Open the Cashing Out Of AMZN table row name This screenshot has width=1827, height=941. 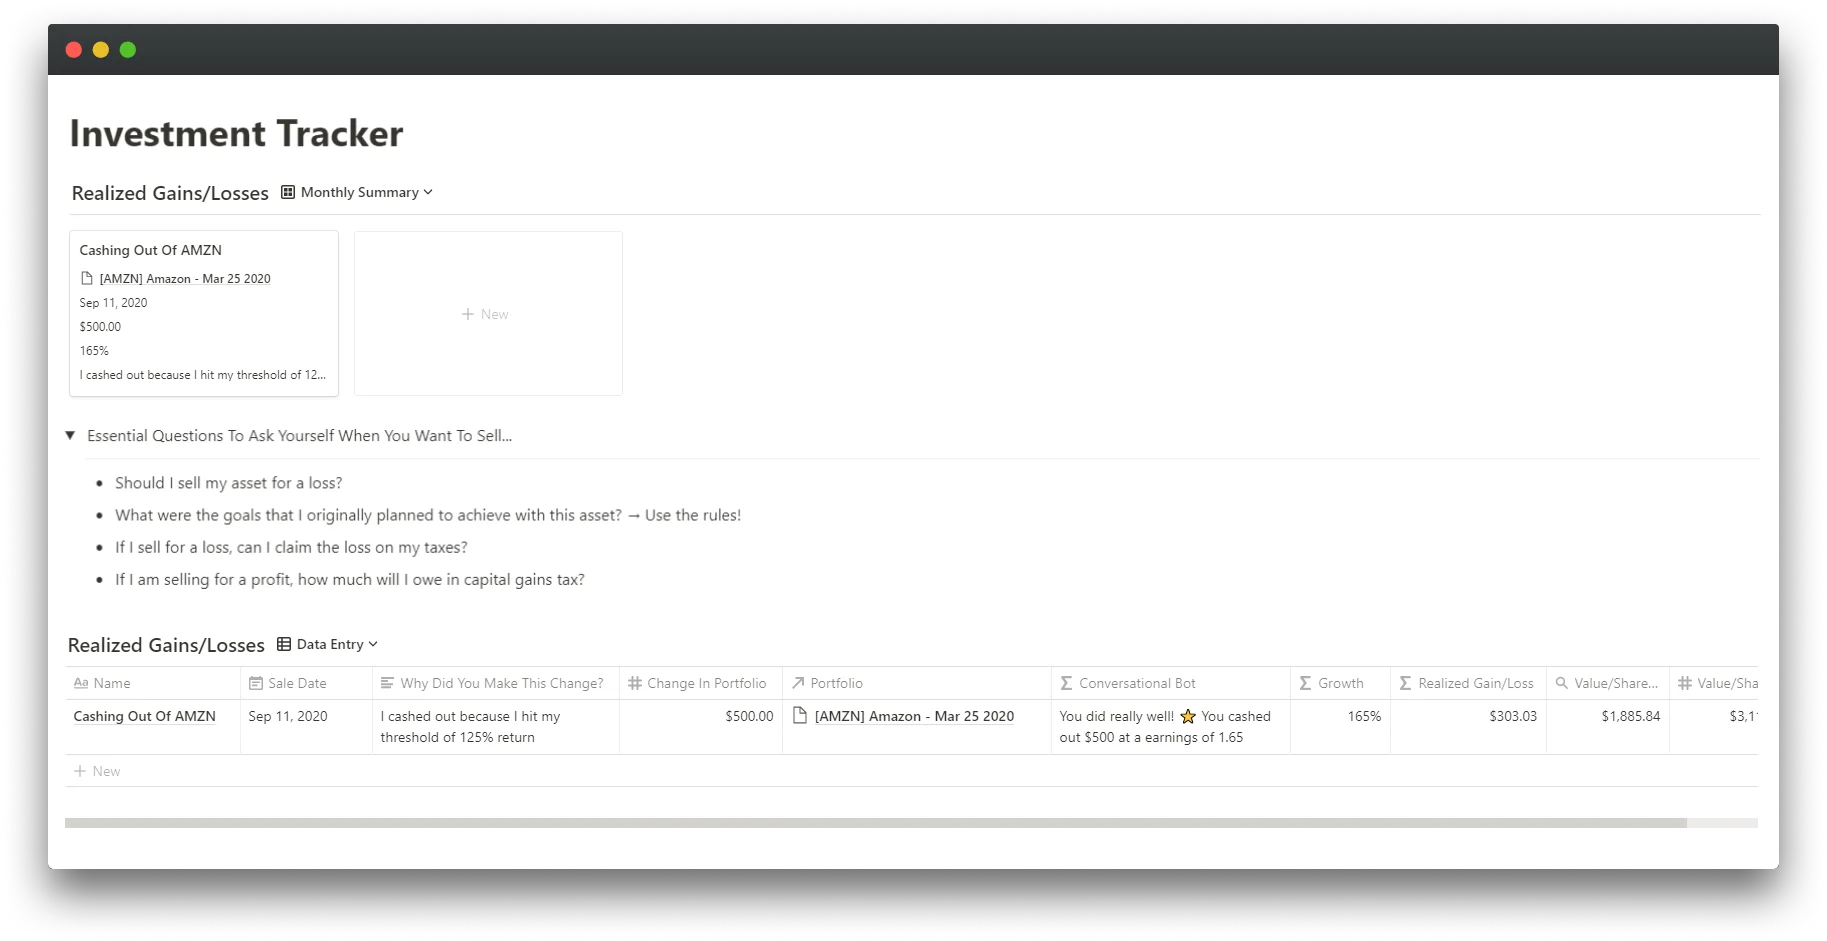[145, 716]
